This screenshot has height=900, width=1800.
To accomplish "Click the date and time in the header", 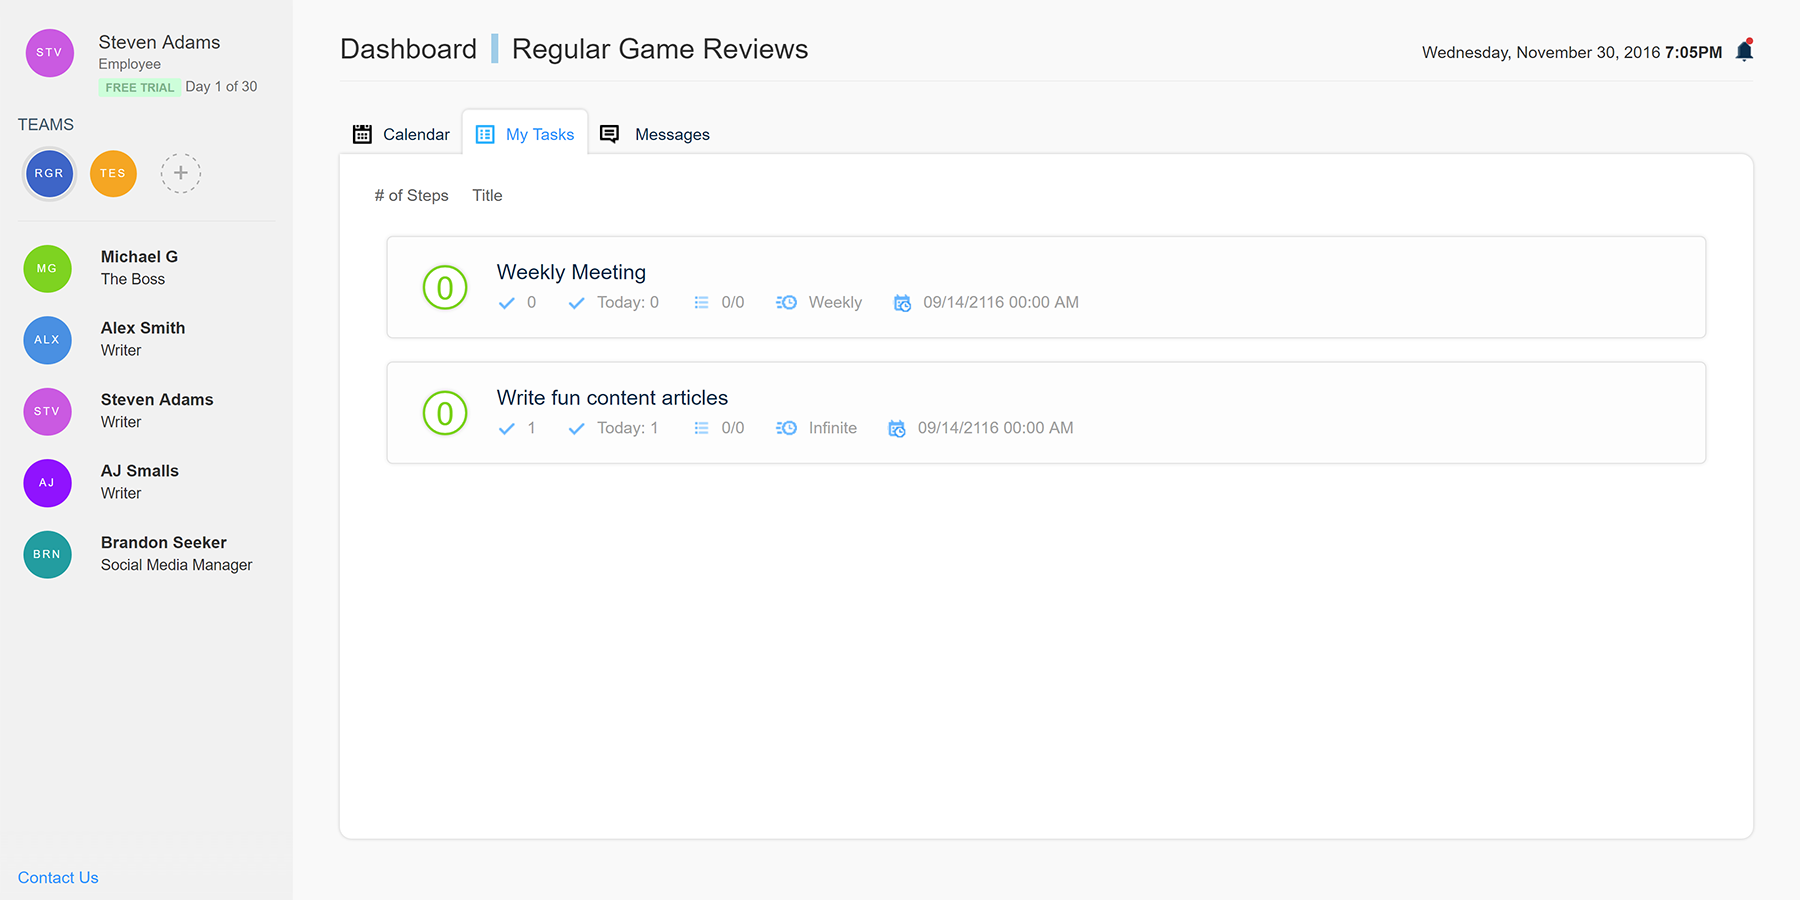I will pyautogui.click(x=1572, y=52).
